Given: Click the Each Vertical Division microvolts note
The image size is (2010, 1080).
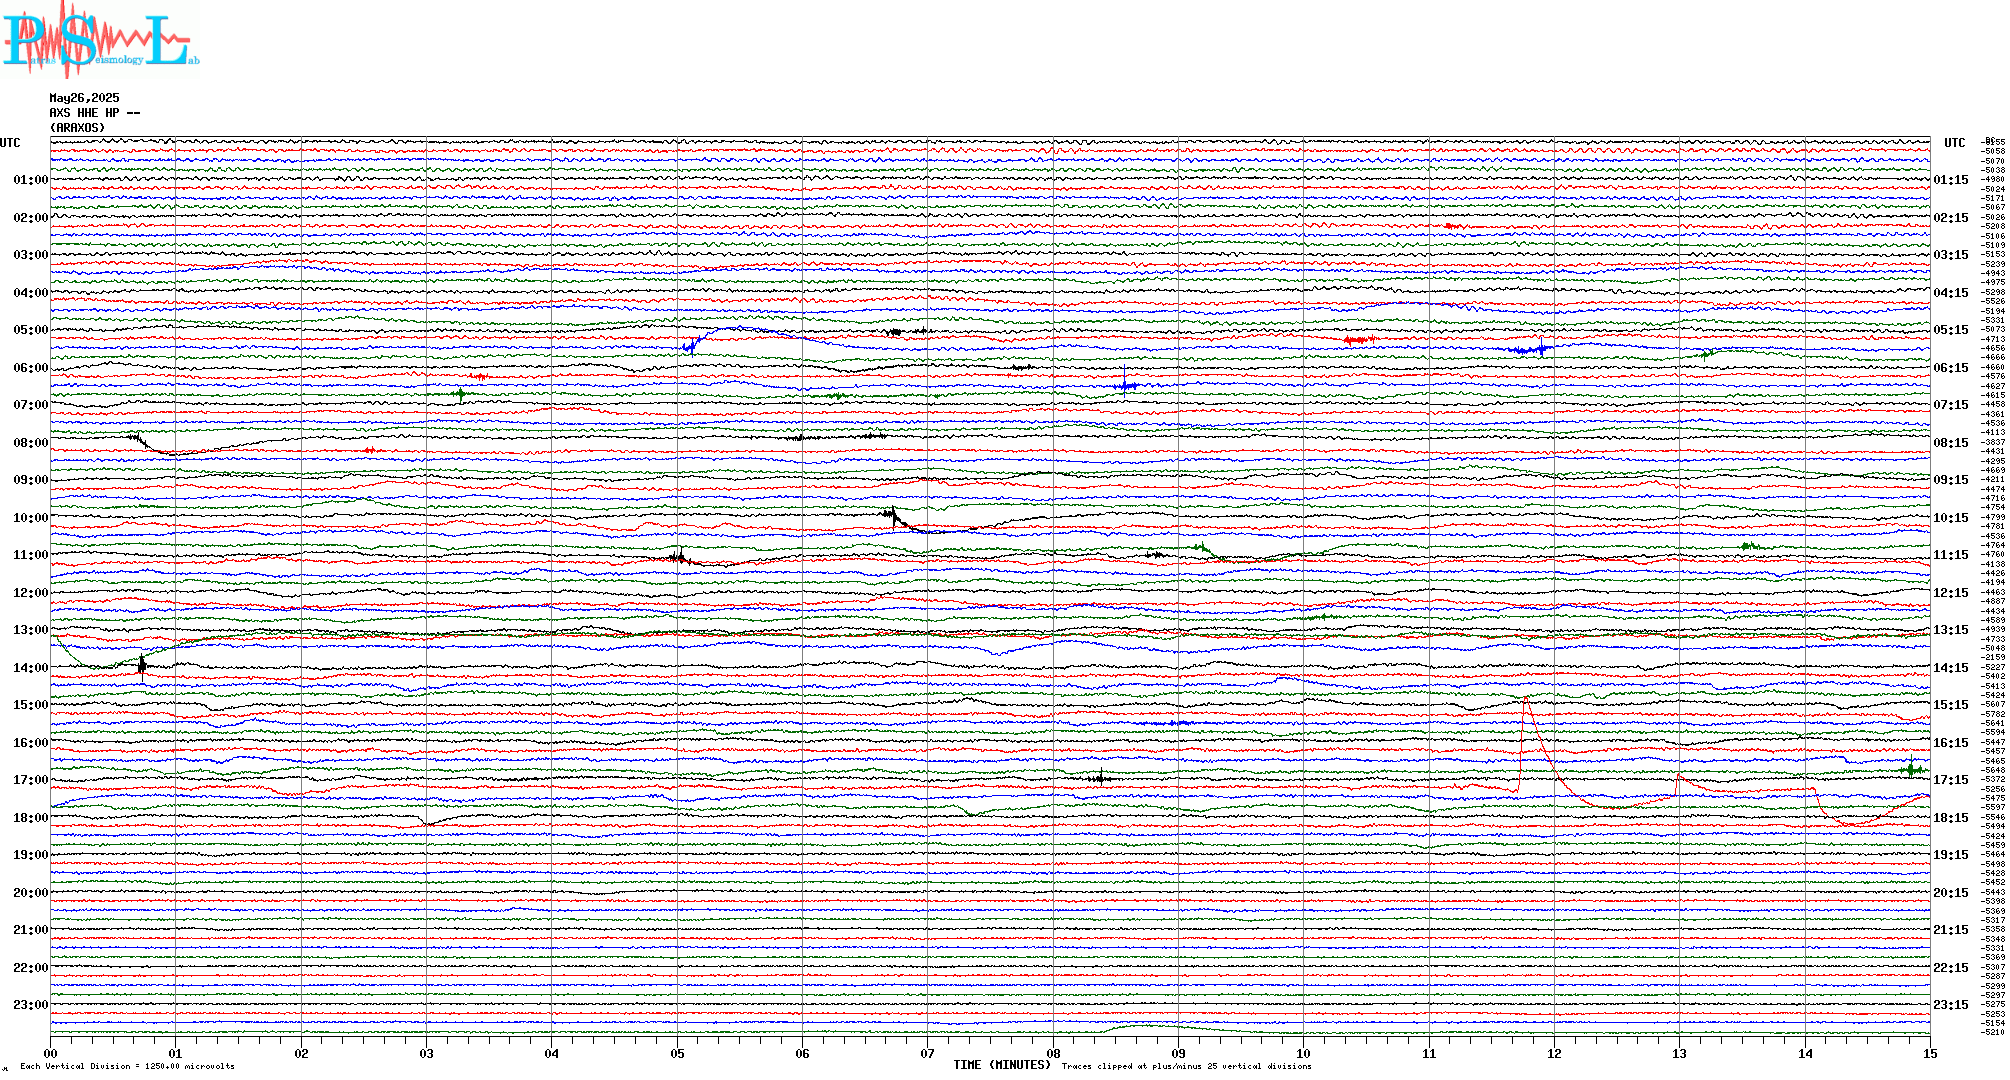Looking at the screenshot, I should 127,1066.
